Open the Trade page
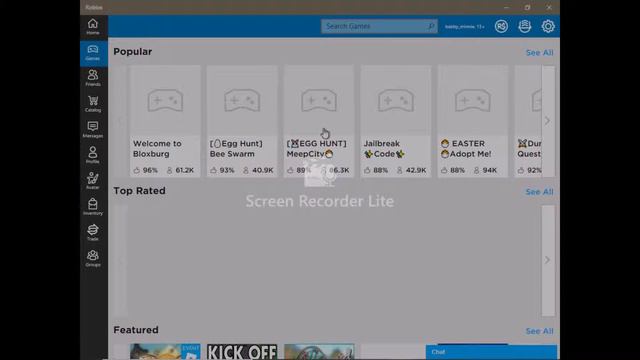This screenshot has height=360, width=640. (93, 232)
